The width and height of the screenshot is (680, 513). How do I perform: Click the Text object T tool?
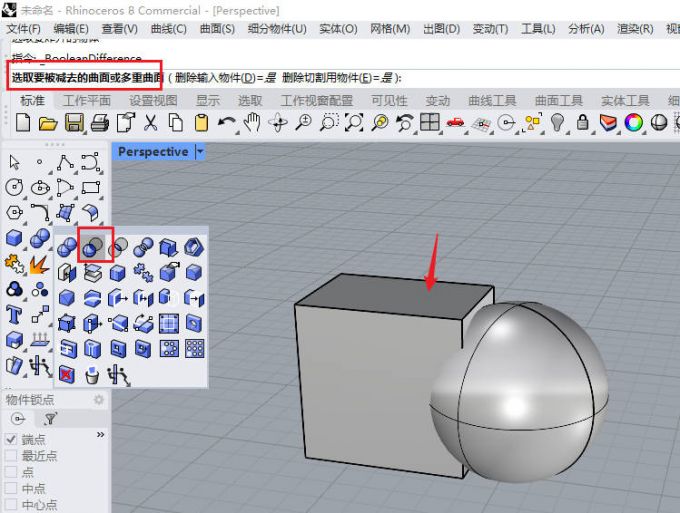(x=14, y=315)
